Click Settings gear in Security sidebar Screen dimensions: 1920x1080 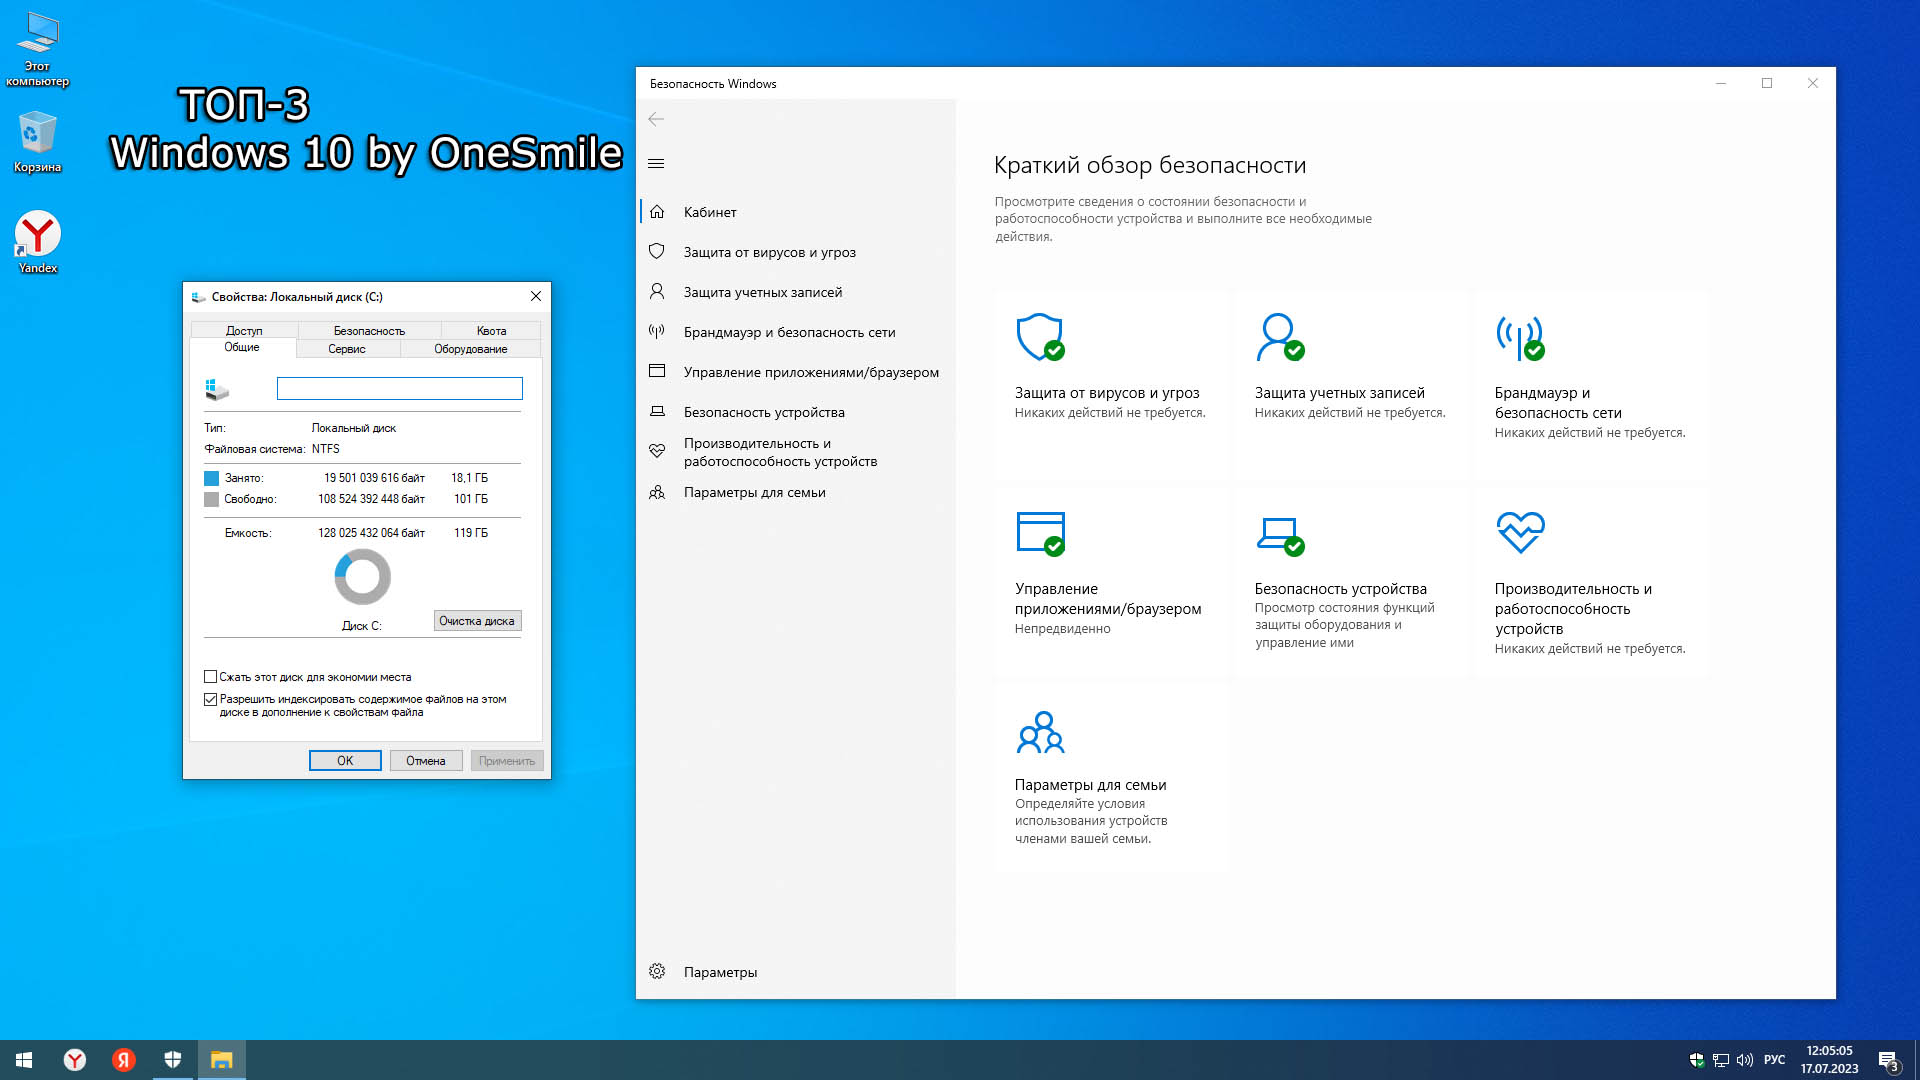point(657,971)
